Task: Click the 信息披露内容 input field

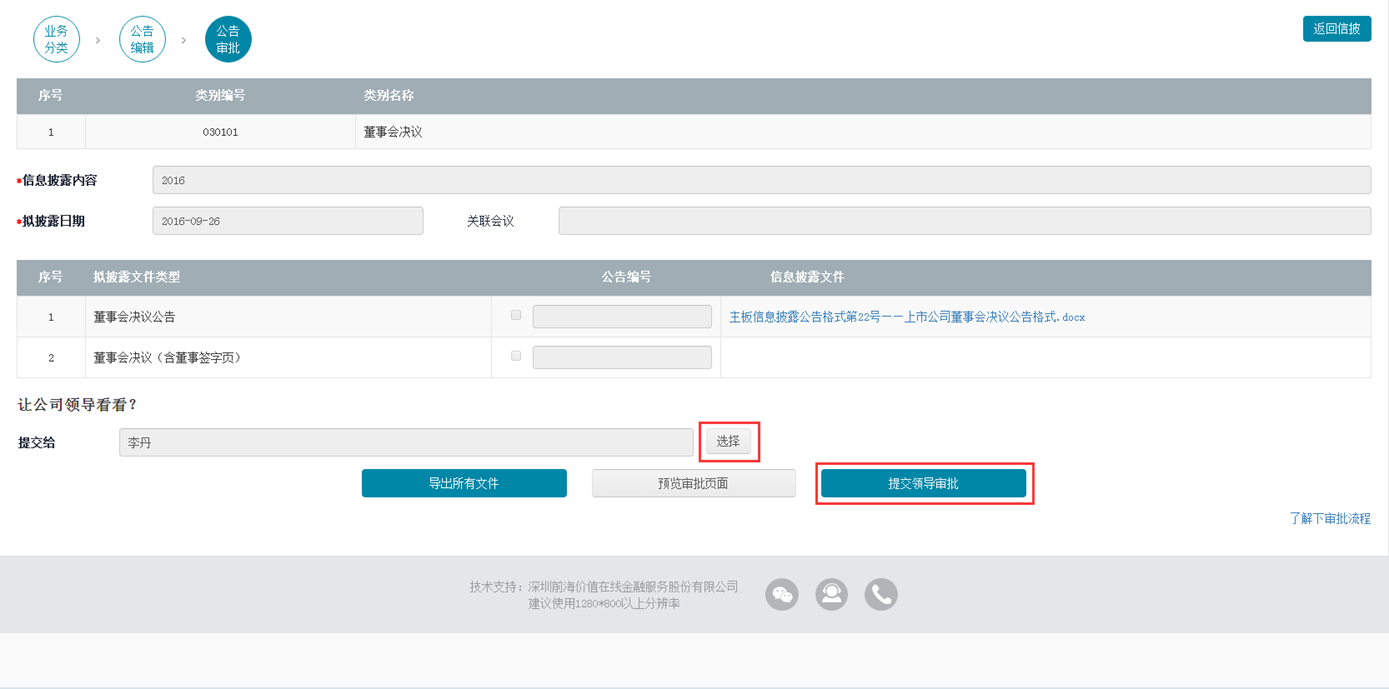Action: (x=761, y=180)
